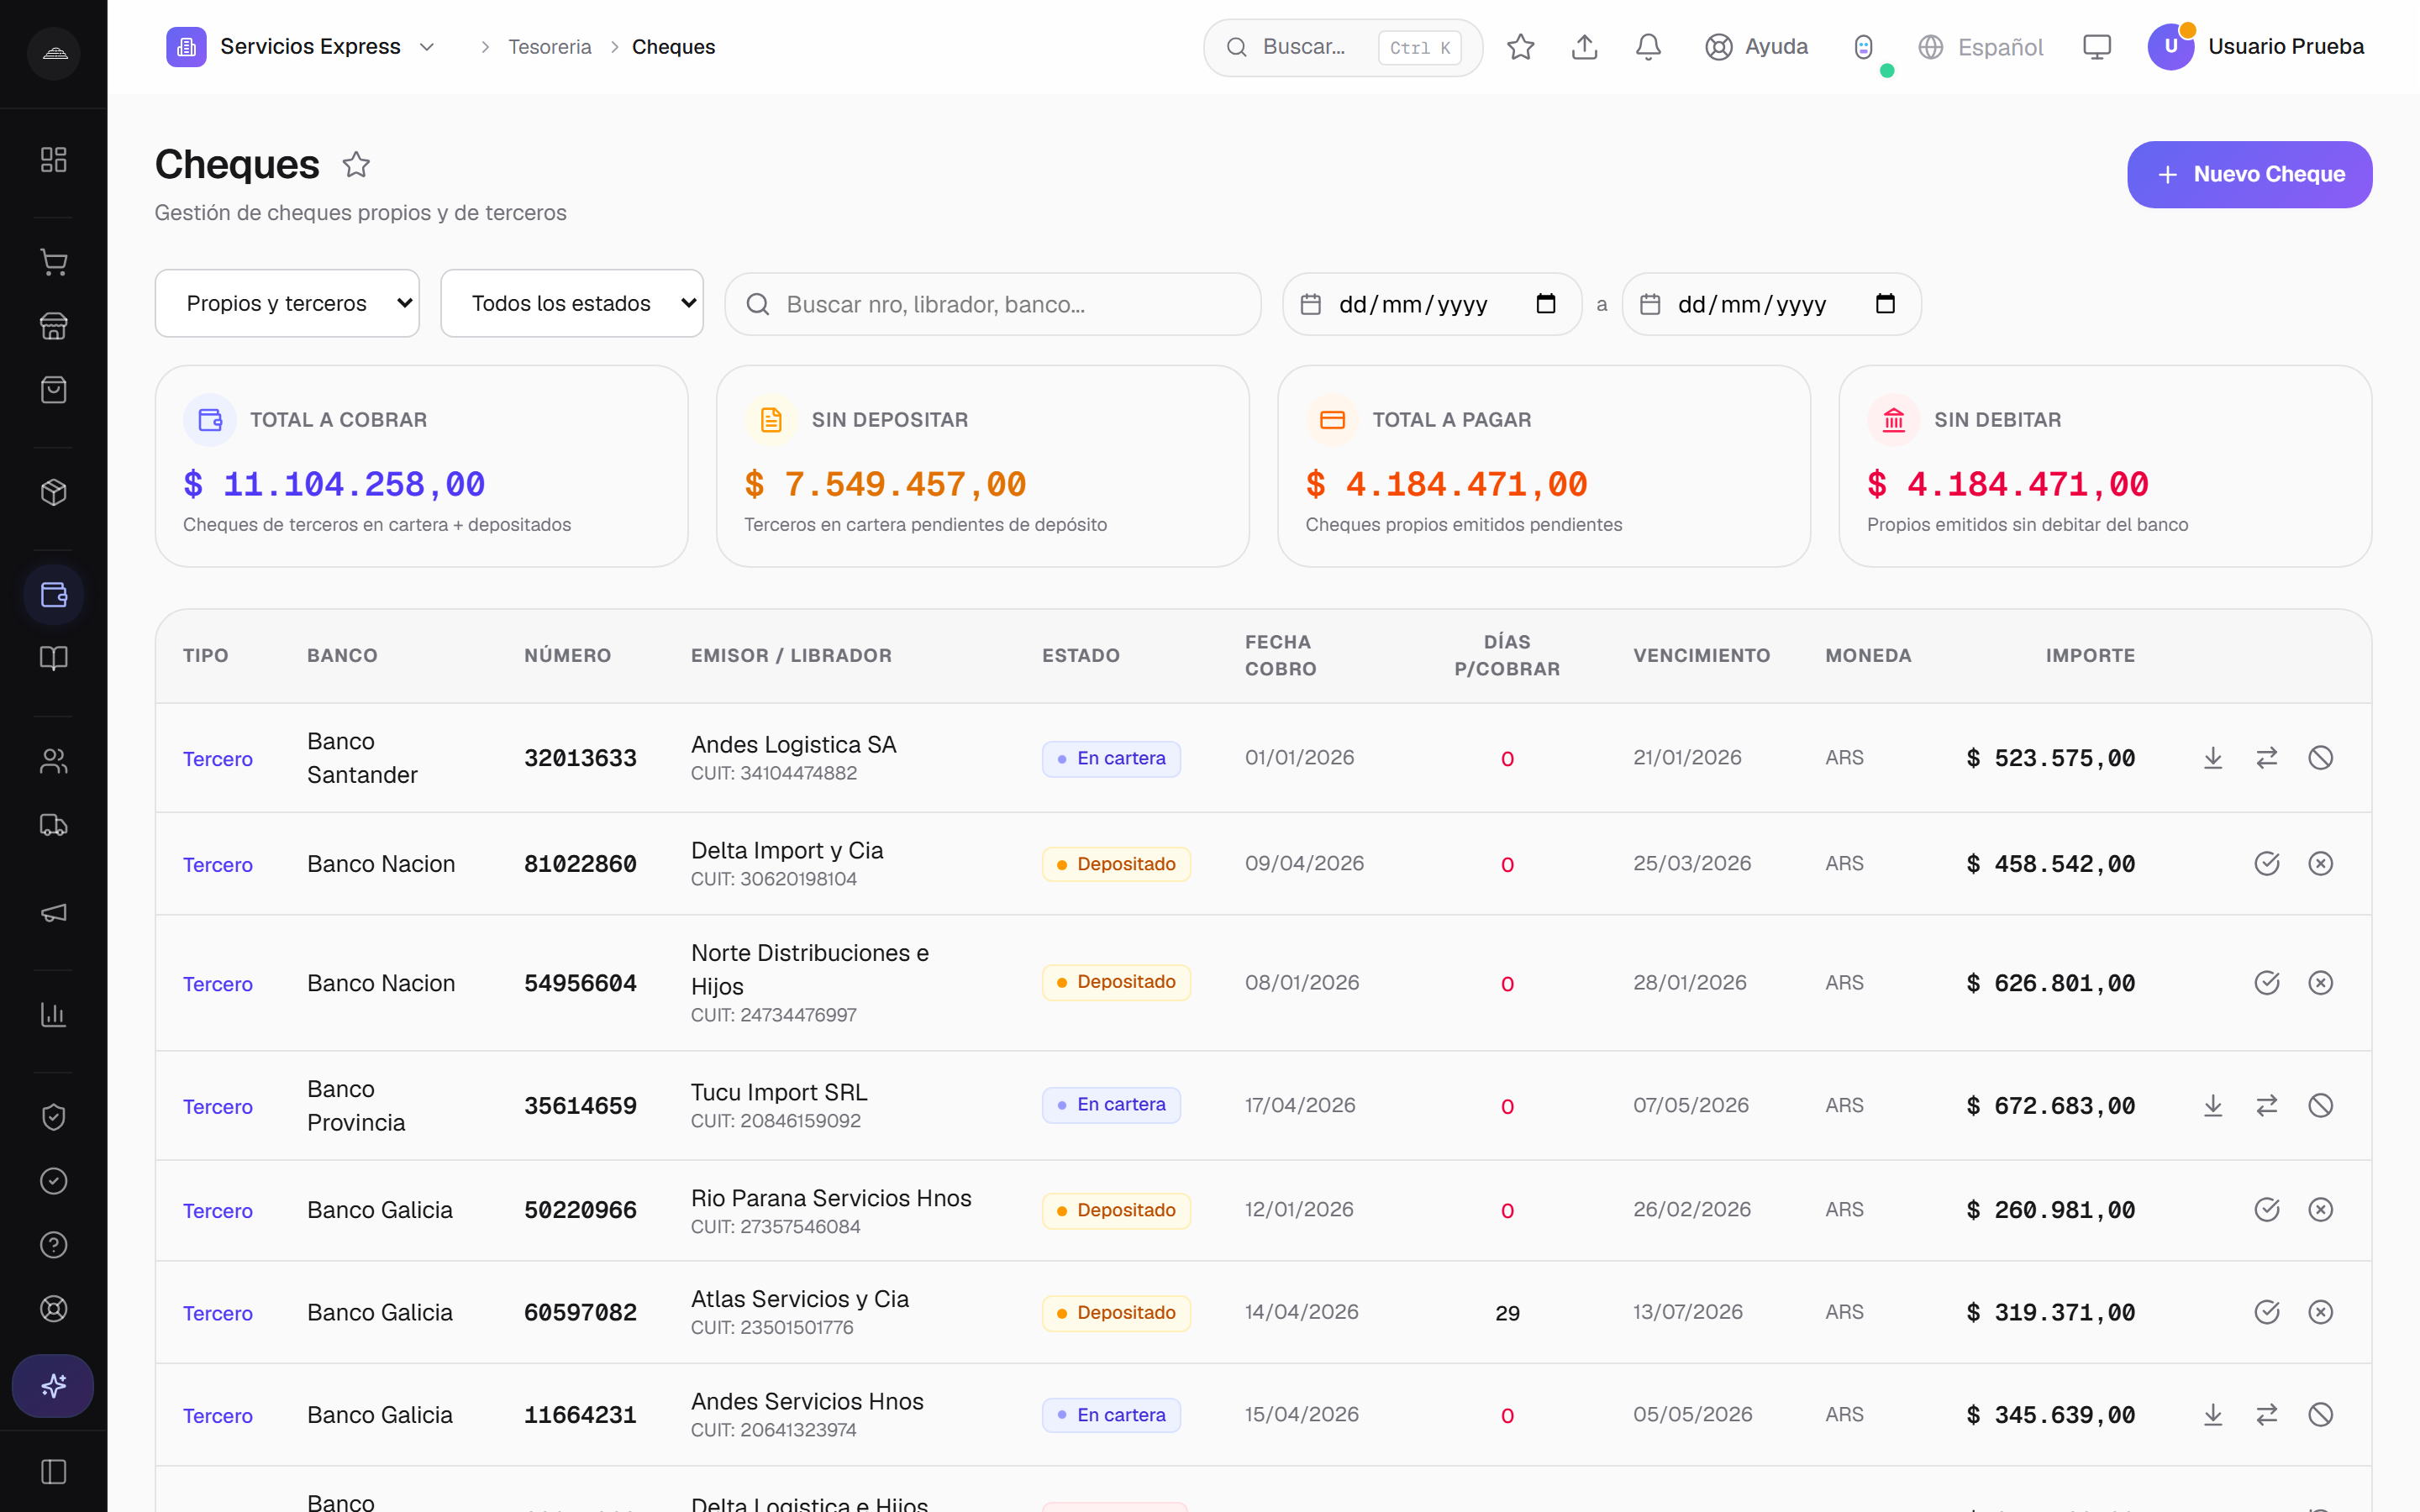
Task: Open the shopping cart sidebar icon
Action: (x=54, y=262)
